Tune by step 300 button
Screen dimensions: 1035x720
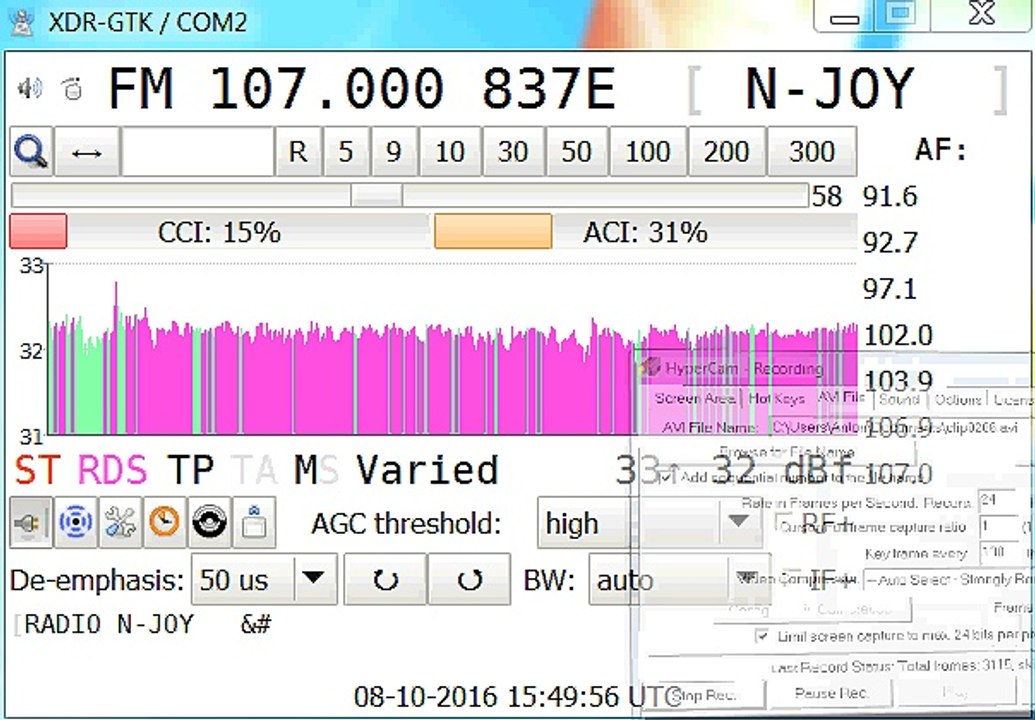[x=812, y=152]
